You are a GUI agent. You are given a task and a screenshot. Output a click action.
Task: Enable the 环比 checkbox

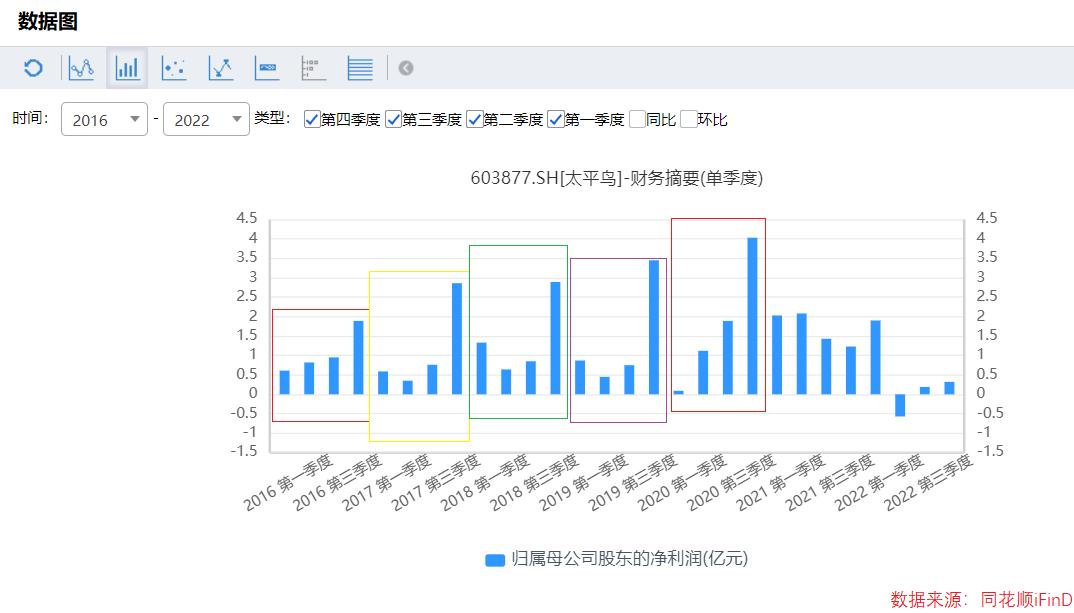[x=688, y=120]
